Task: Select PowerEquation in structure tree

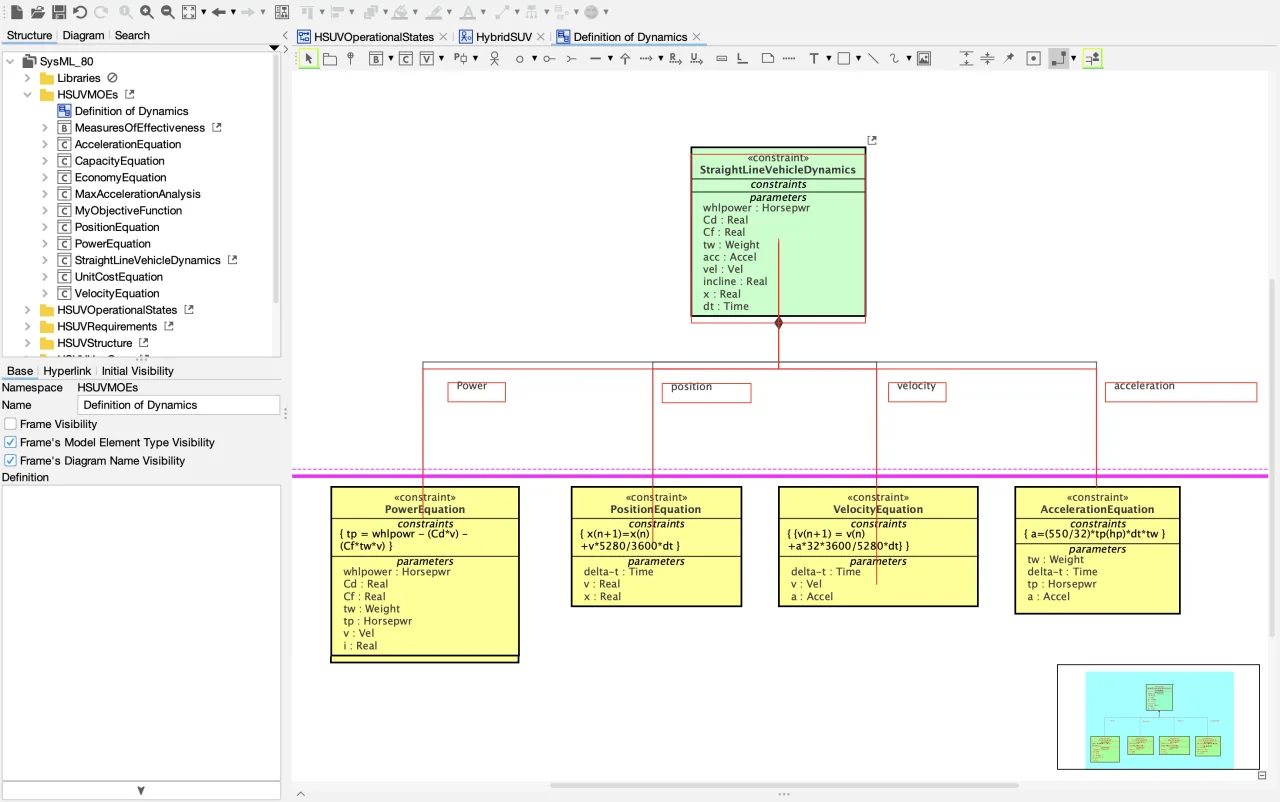Action: (x=112, y=244)
